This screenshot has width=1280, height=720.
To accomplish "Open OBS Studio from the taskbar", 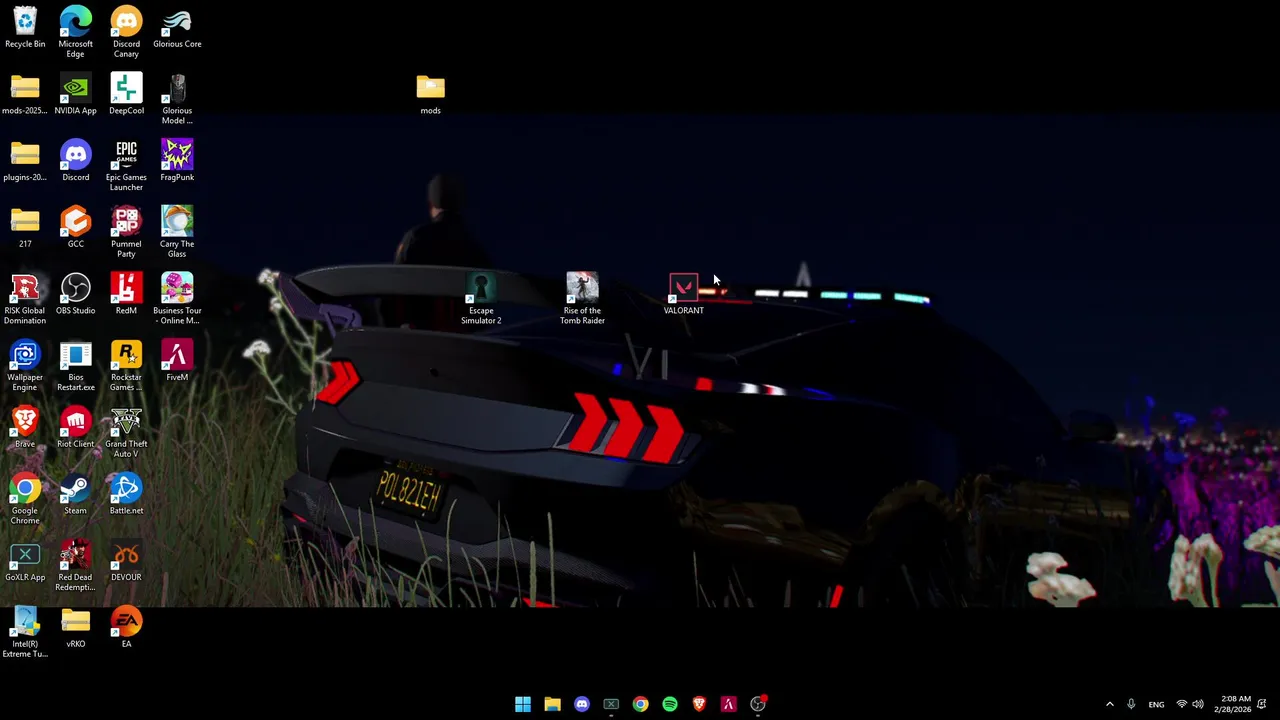I will (758, 704).
